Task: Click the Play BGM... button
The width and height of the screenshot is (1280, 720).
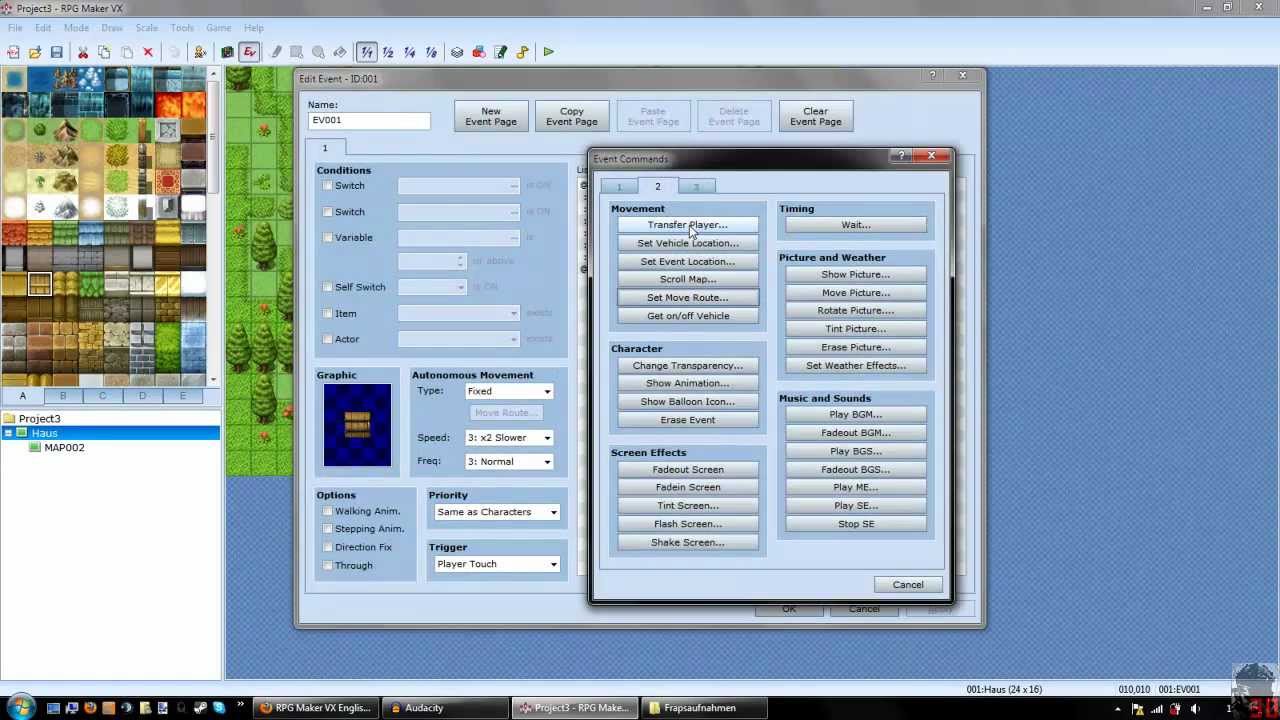Action: coord(856,415)
